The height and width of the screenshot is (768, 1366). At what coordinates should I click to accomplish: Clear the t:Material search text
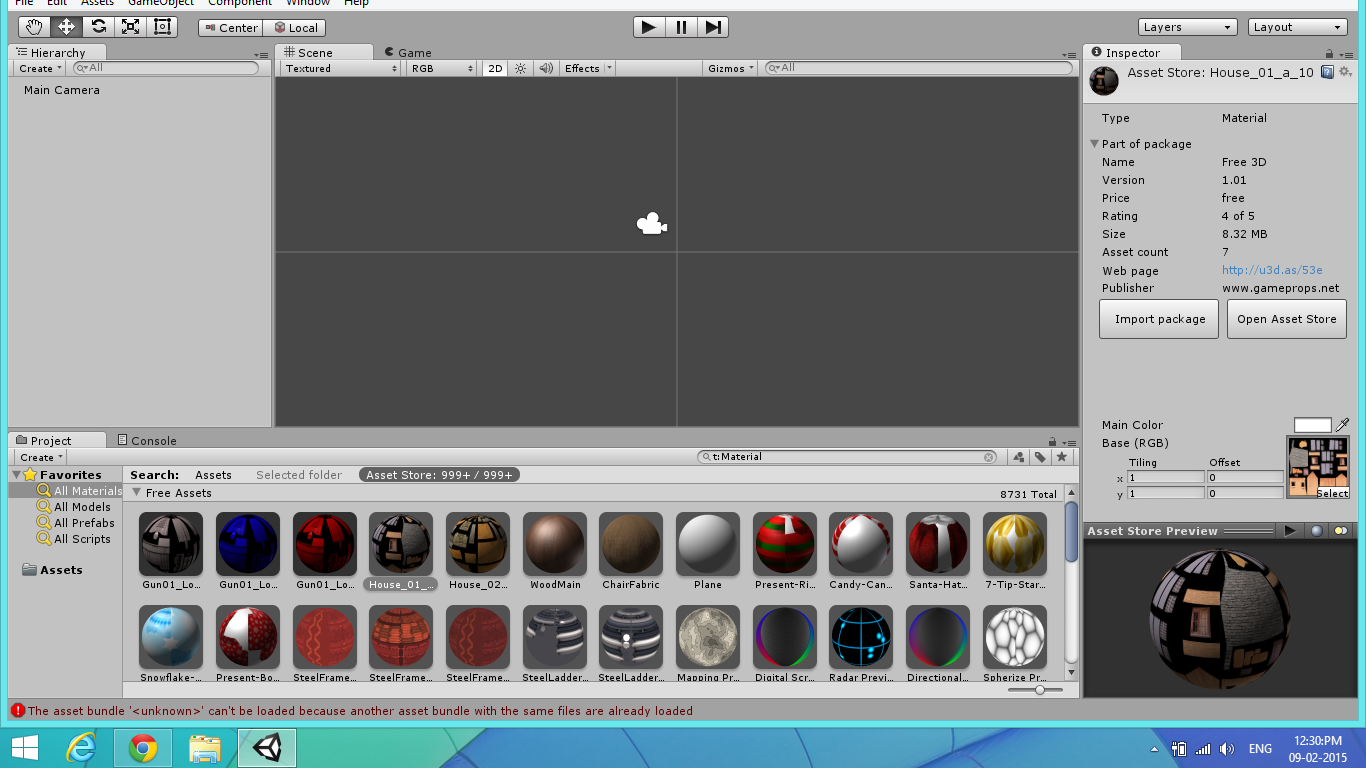pyautogui.click(x=989, y=457)
